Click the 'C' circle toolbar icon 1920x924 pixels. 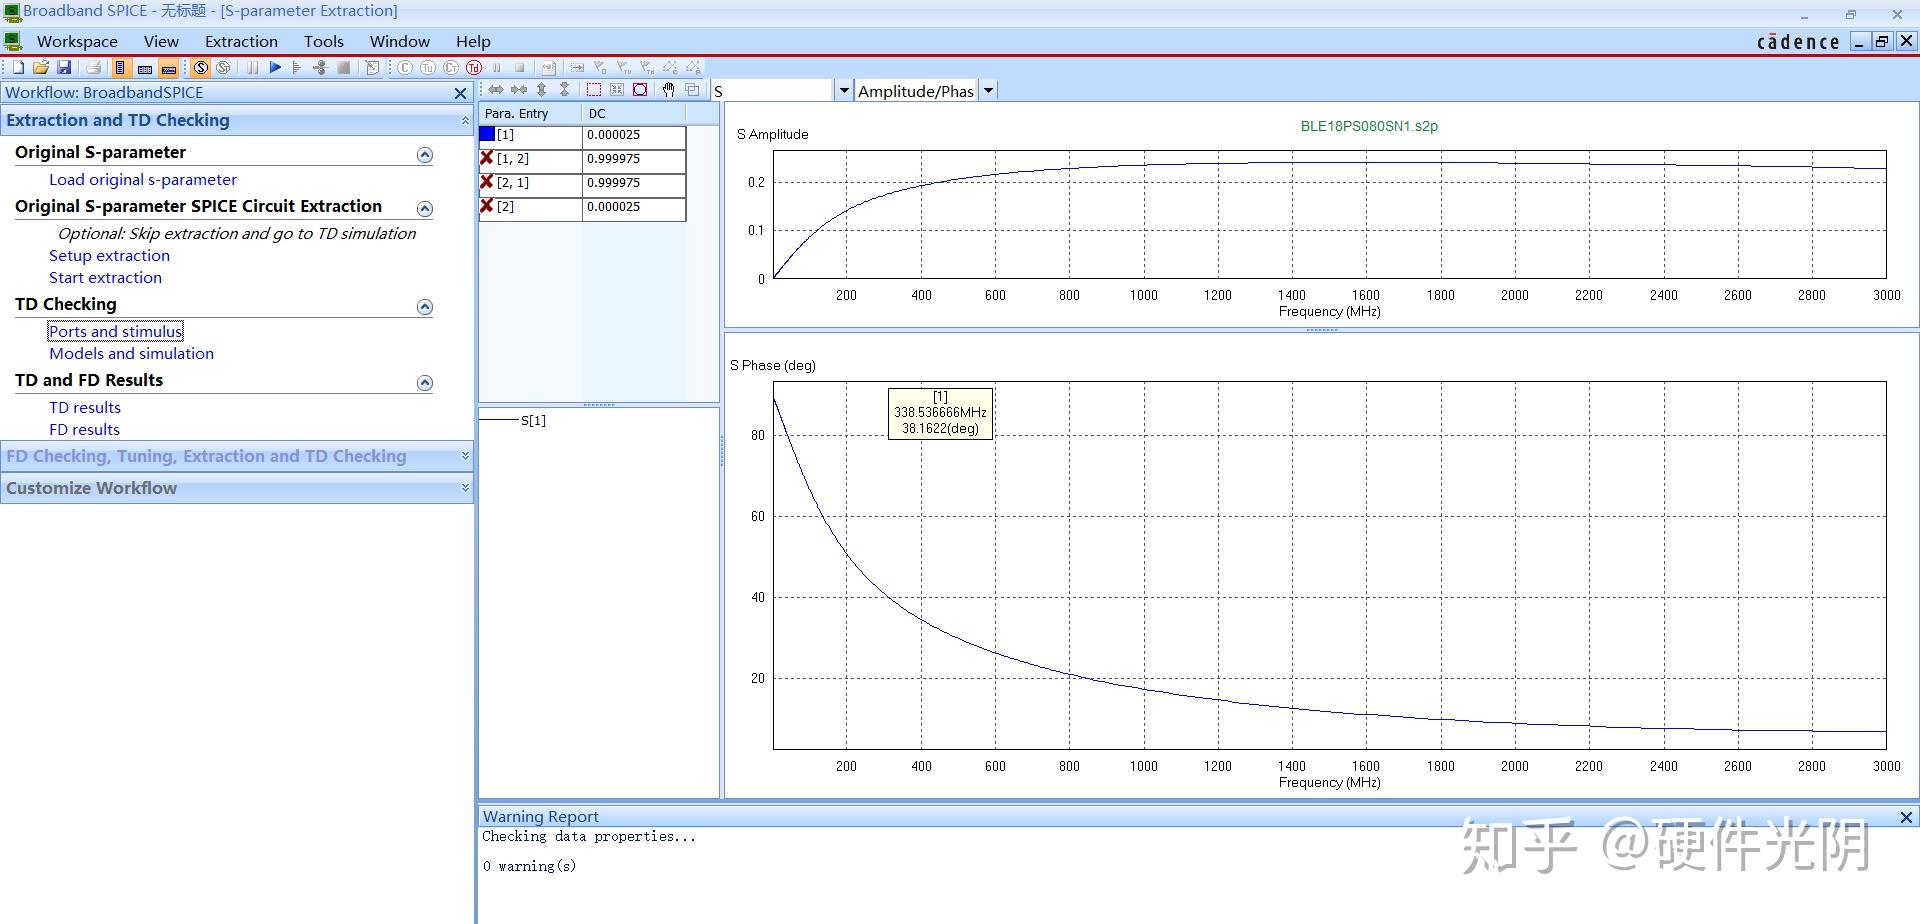pyautogui.click(x=404, y=67)
